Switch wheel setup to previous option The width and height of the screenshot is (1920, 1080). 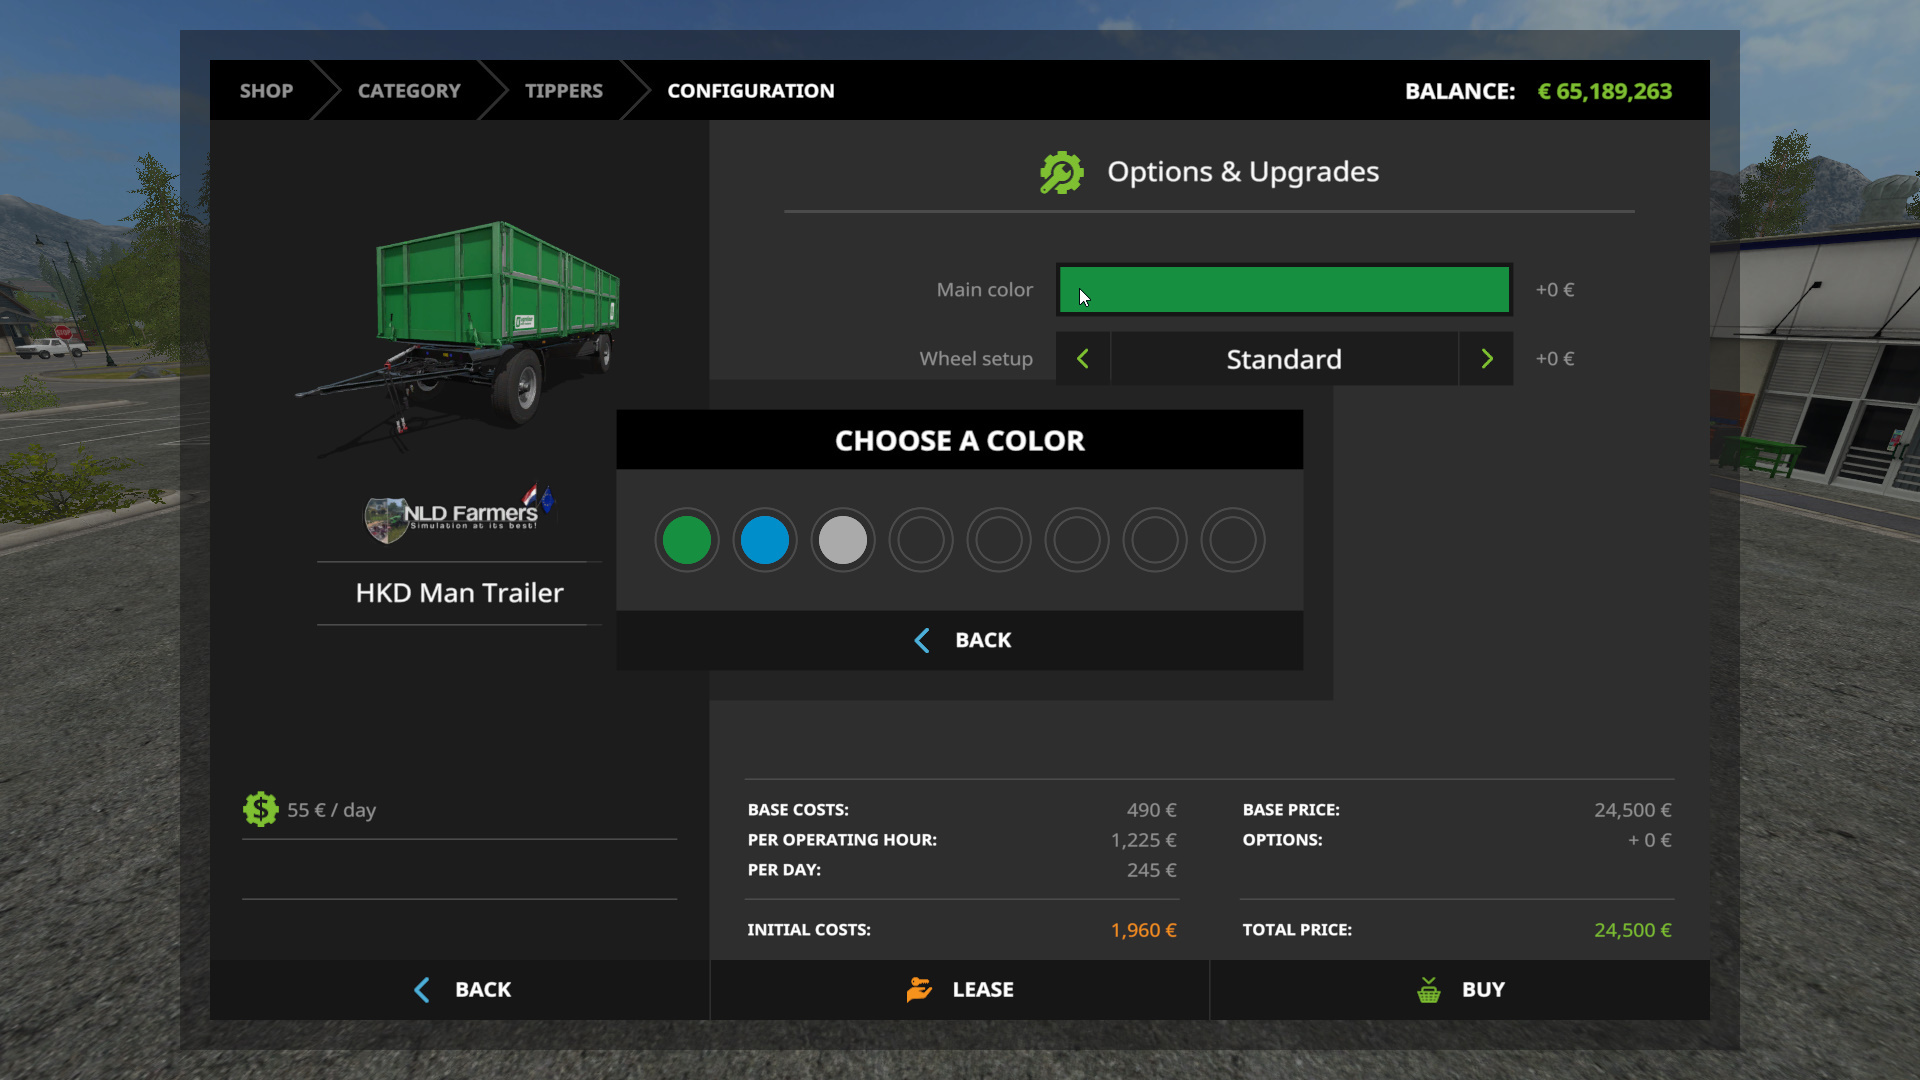click(x=1082, y=359)
